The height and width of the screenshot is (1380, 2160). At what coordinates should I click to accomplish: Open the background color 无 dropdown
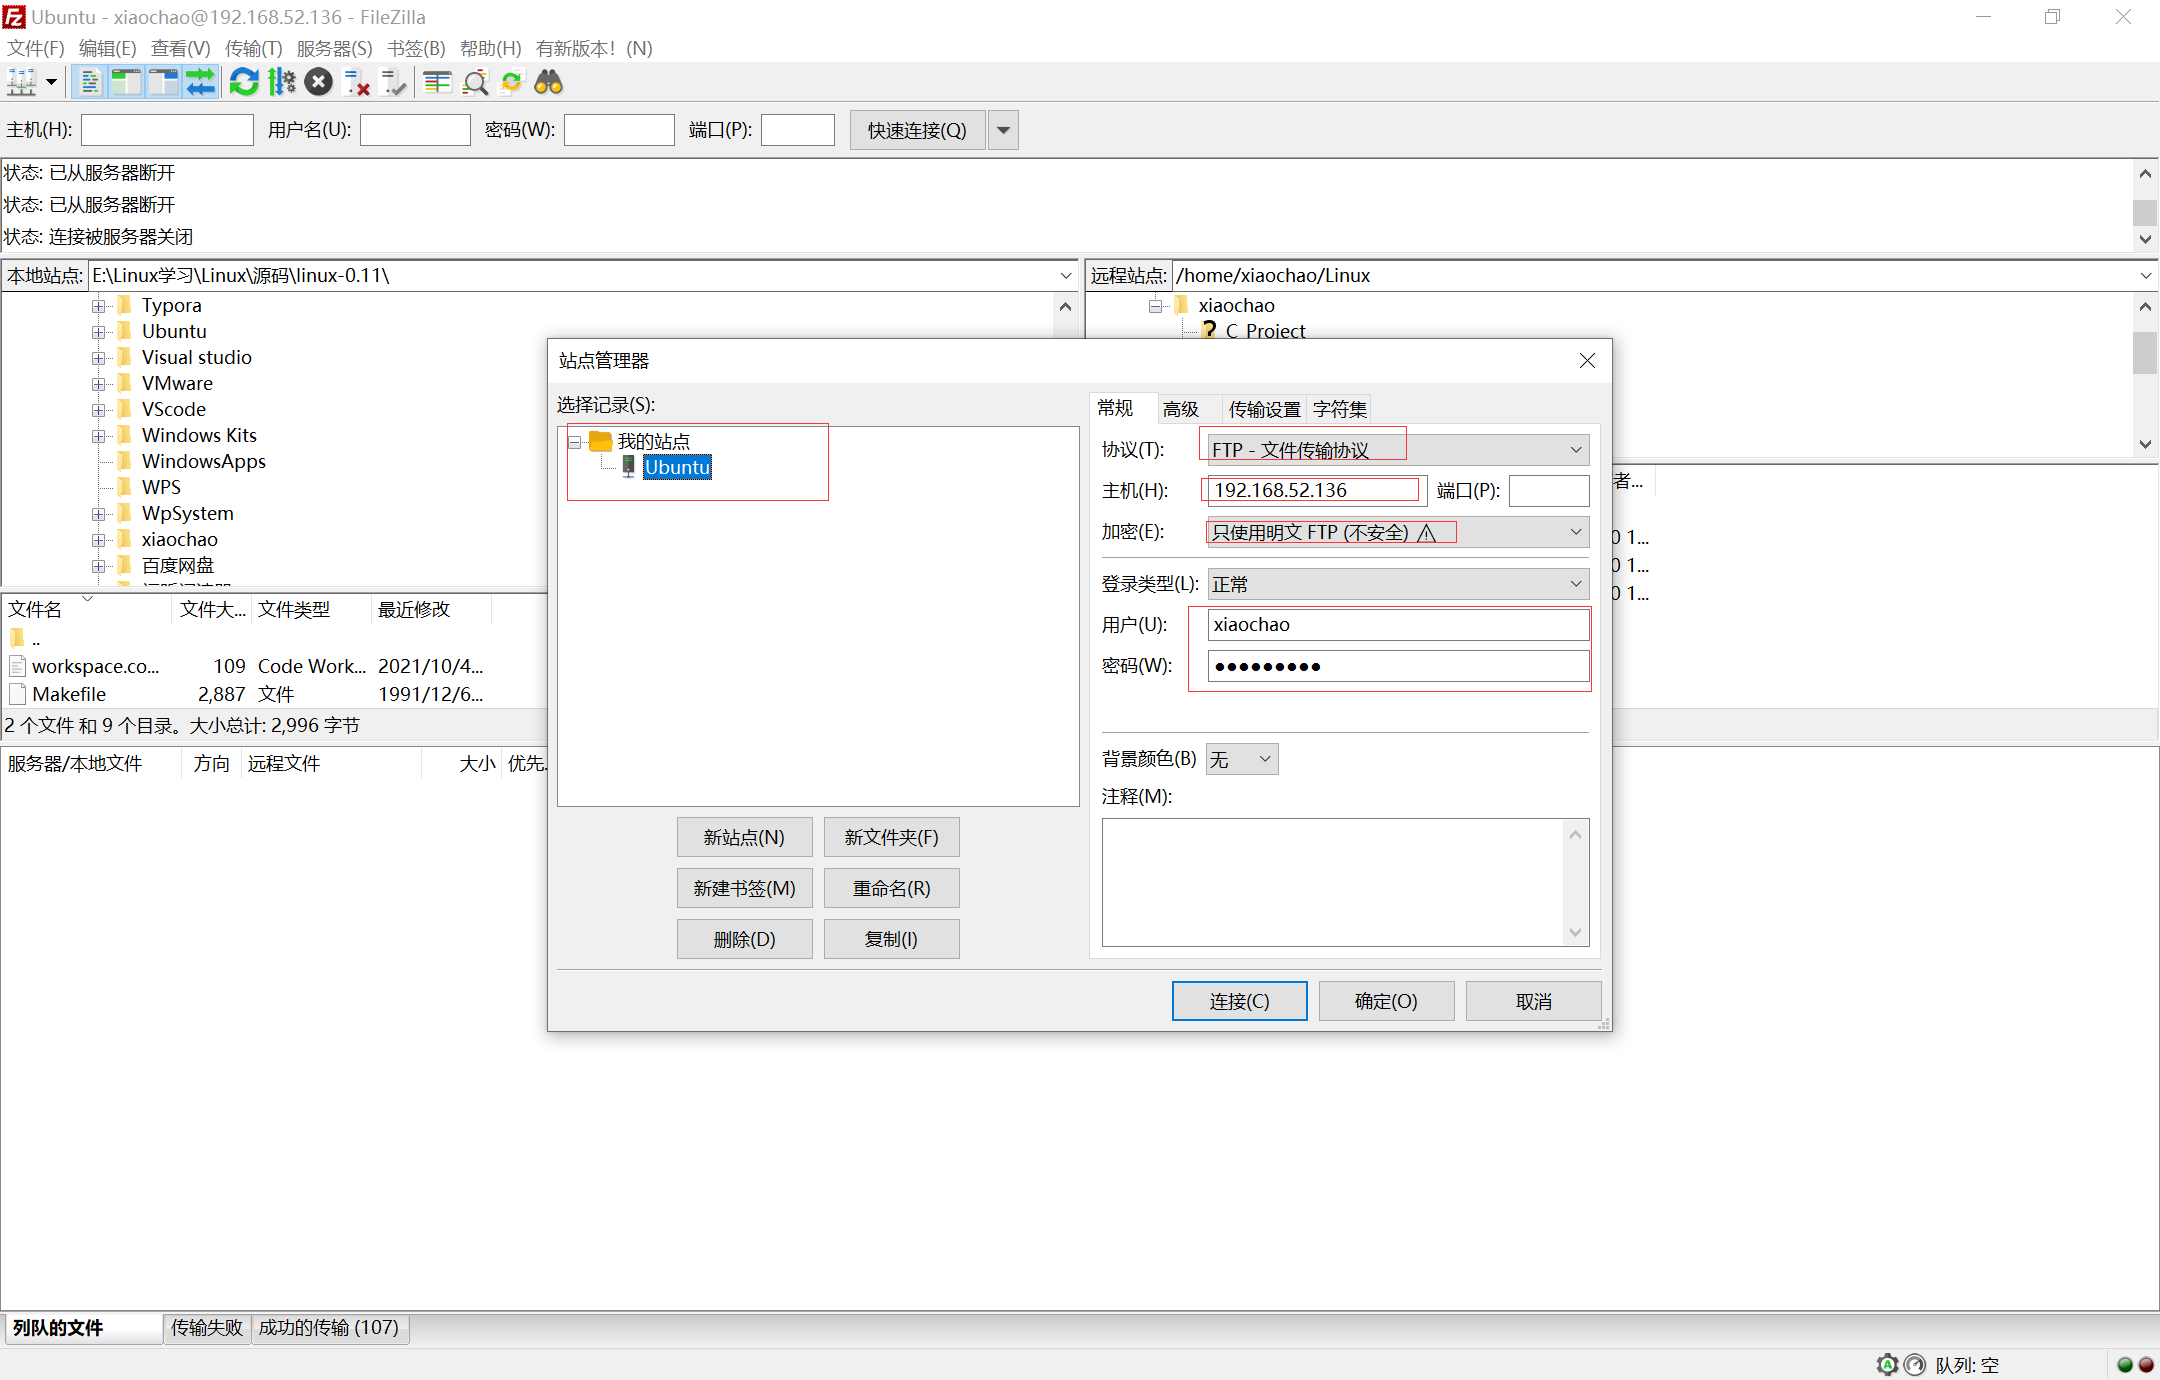[1241, 759]
